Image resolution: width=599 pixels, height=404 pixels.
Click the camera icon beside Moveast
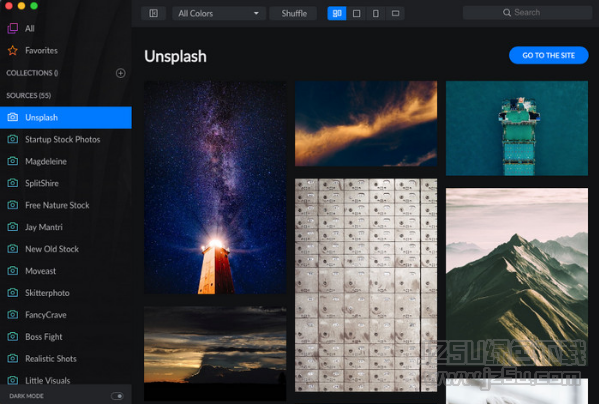13,271
